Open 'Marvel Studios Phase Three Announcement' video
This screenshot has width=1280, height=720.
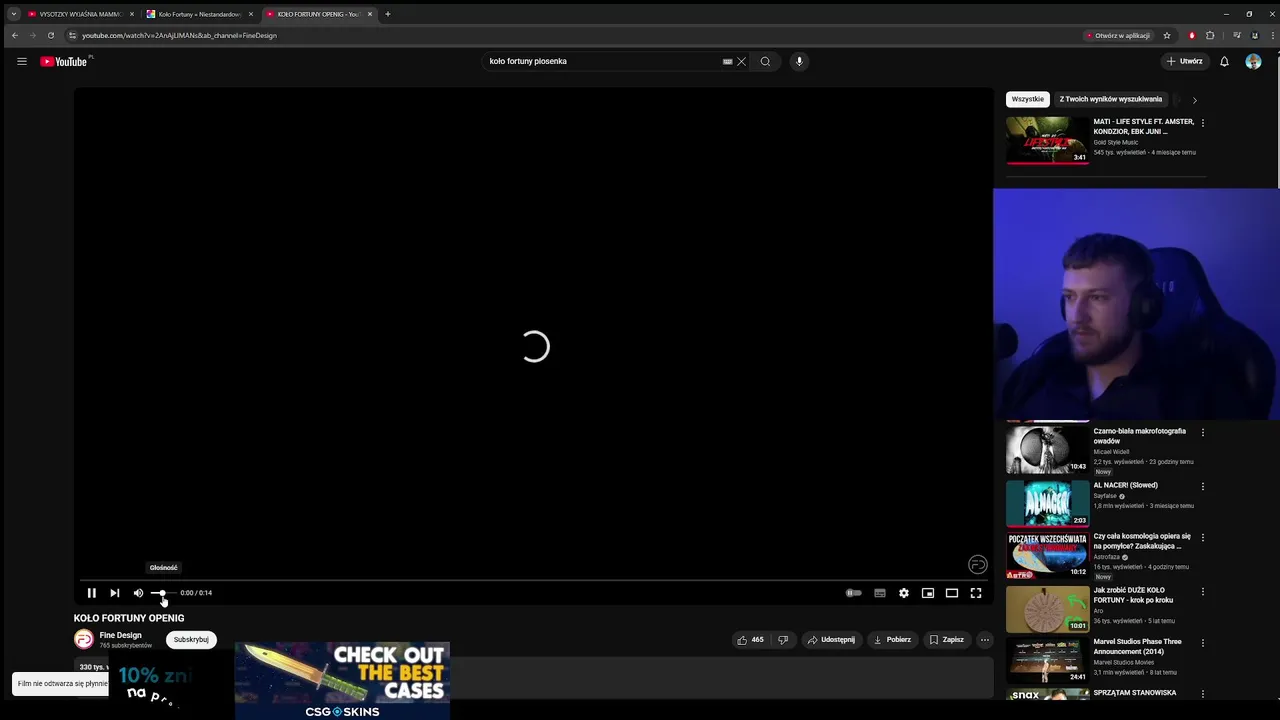[x=1137, y=646]
